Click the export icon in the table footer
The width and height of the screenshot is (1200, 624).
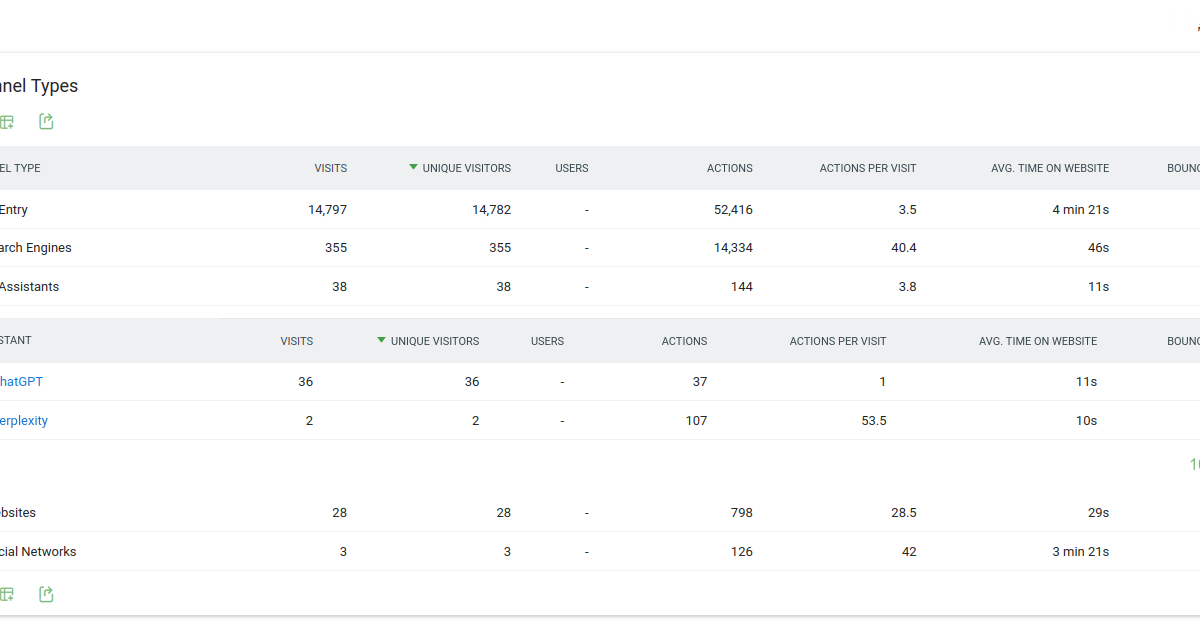click(x=46, y=593)
